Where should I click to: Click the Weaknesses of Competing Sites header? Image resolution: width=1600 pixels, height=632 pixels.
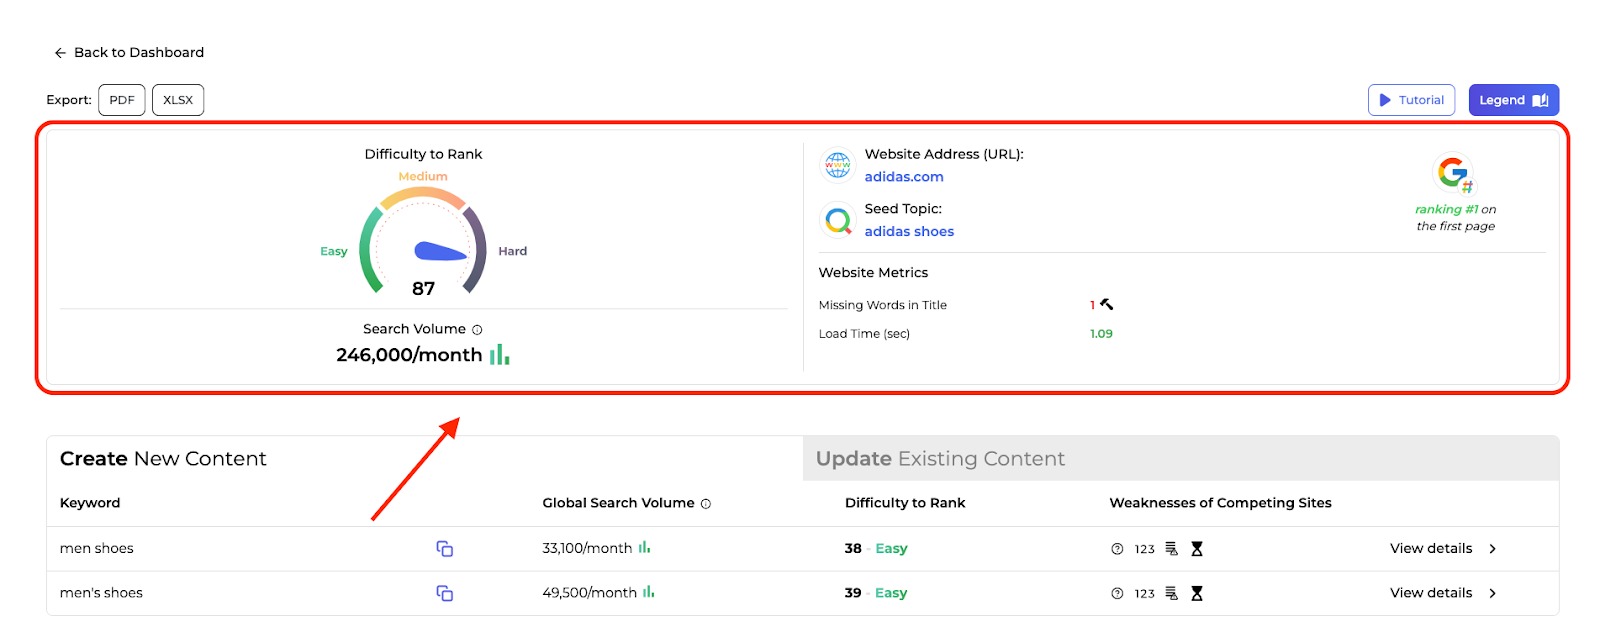tap(1220, 503)
